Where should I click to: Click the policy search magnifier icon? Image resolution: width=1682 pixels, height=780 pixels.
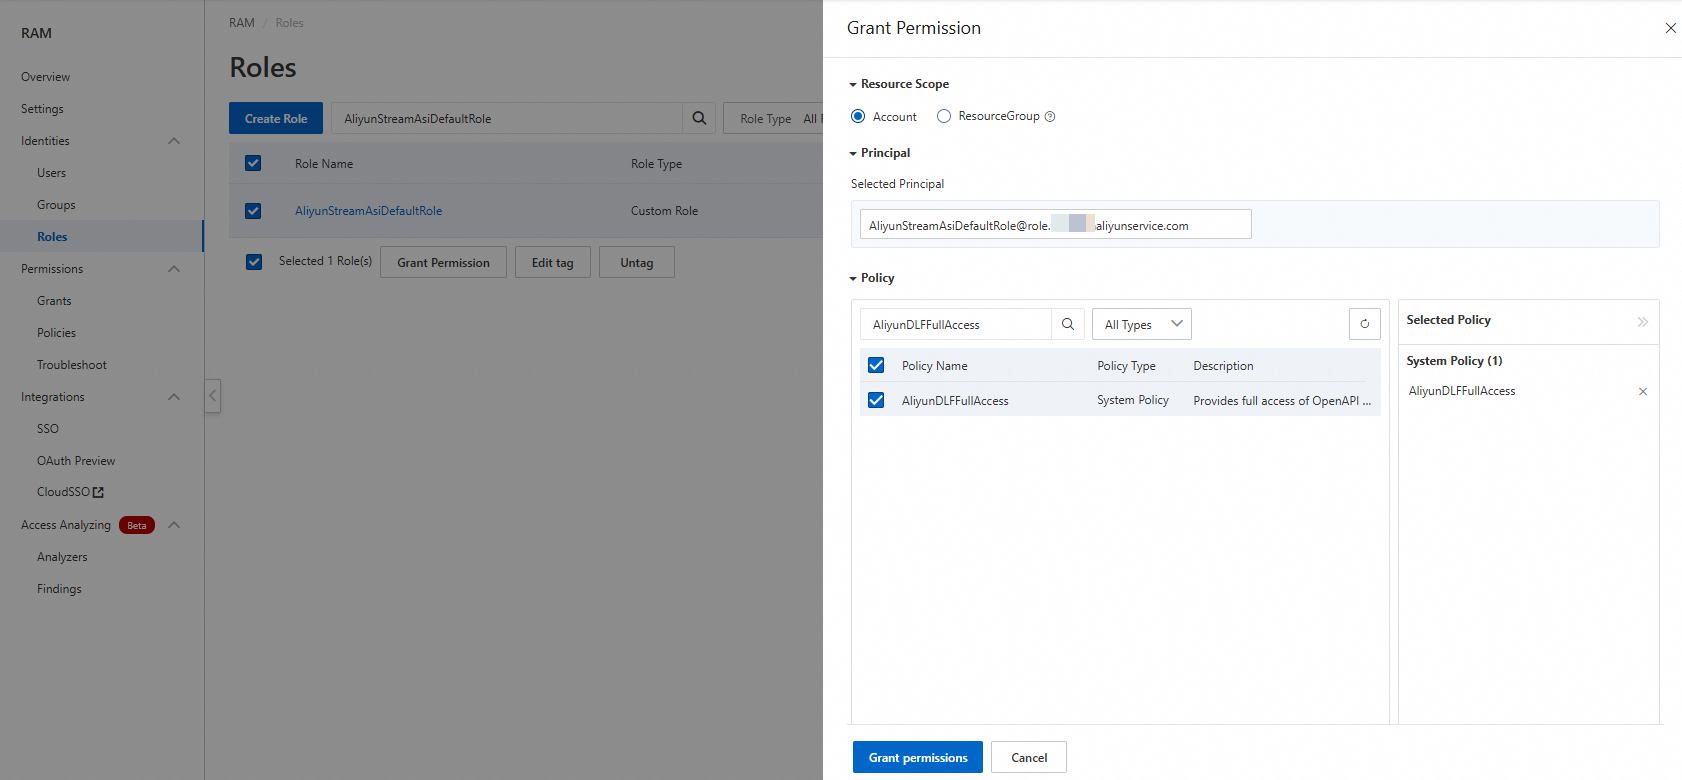tap(1067, 324)
